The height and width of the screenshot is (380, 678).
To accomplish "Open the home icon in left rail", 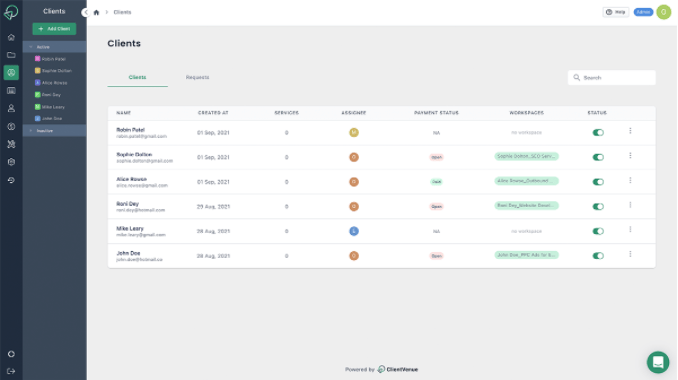I will 11,37.
